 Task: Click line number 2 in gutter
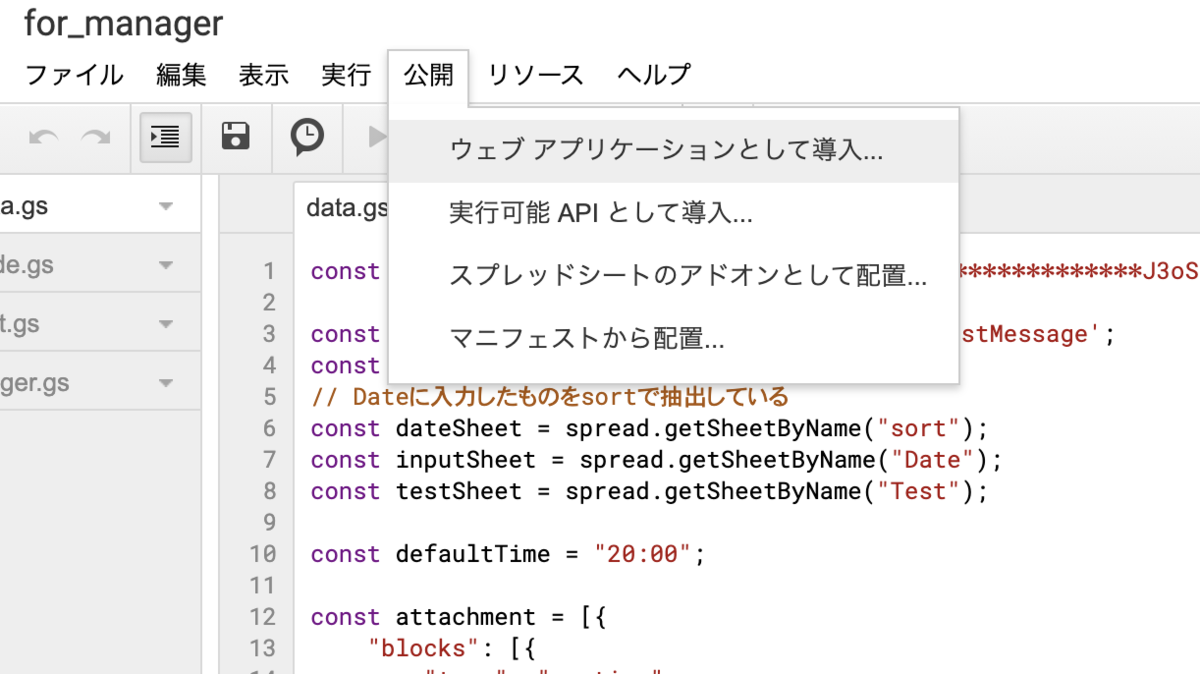tap(267, 303)
